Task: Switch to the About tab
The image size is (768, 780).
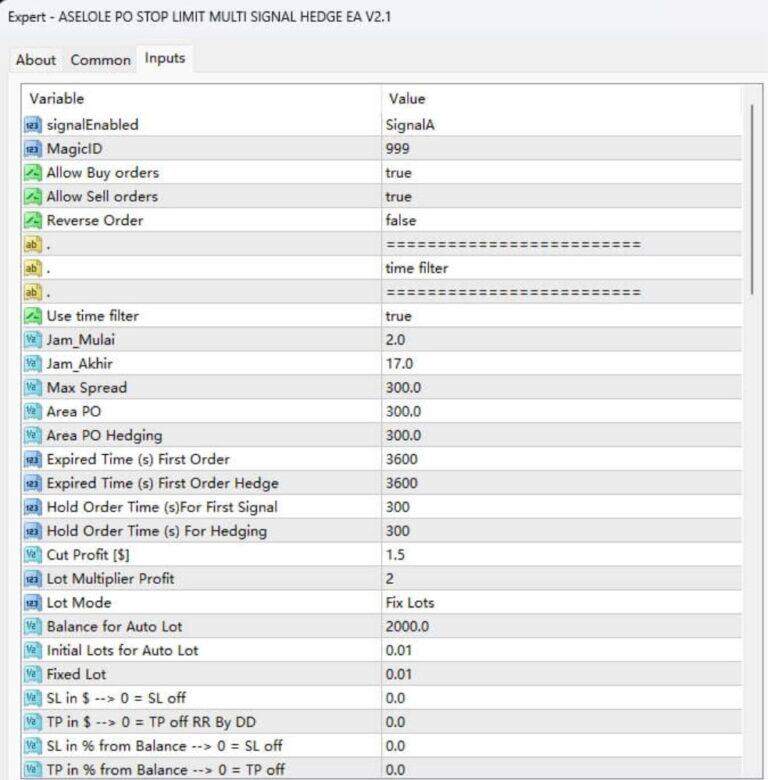Action: pos(36,60)
